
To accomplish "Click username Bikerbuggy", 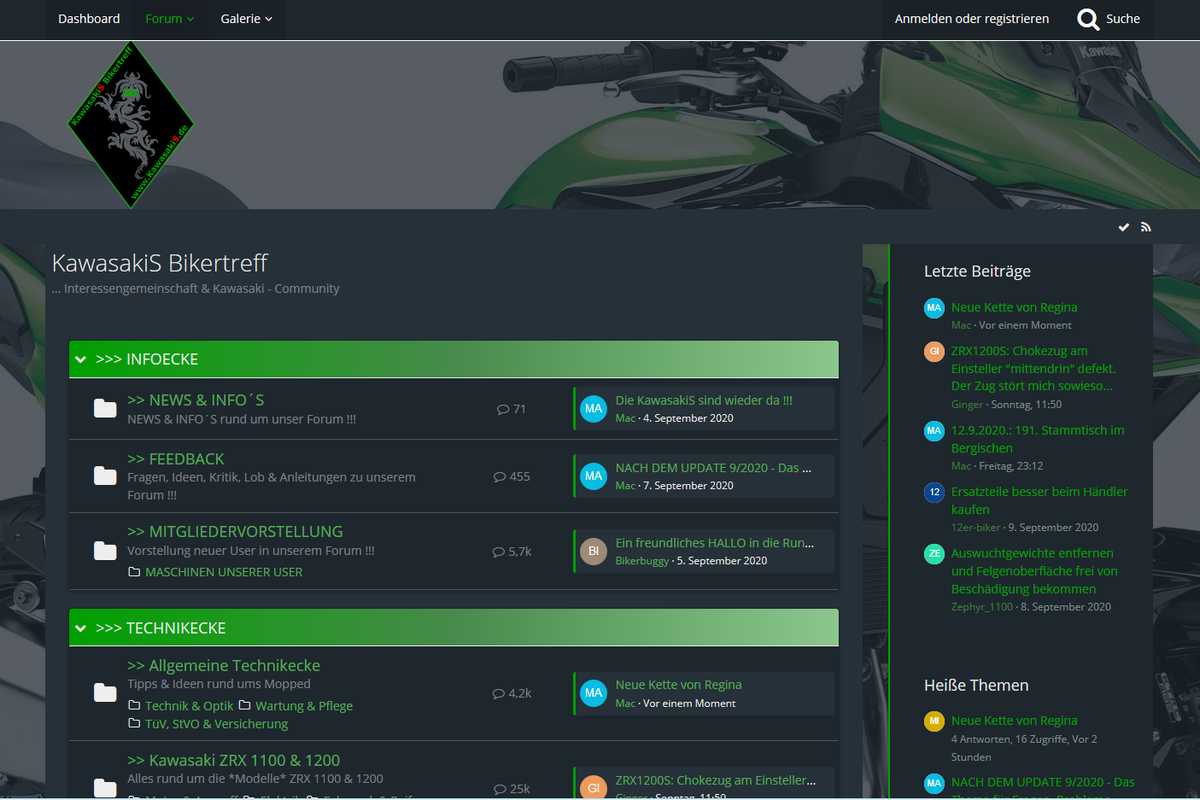I will (x=642, y=561).
